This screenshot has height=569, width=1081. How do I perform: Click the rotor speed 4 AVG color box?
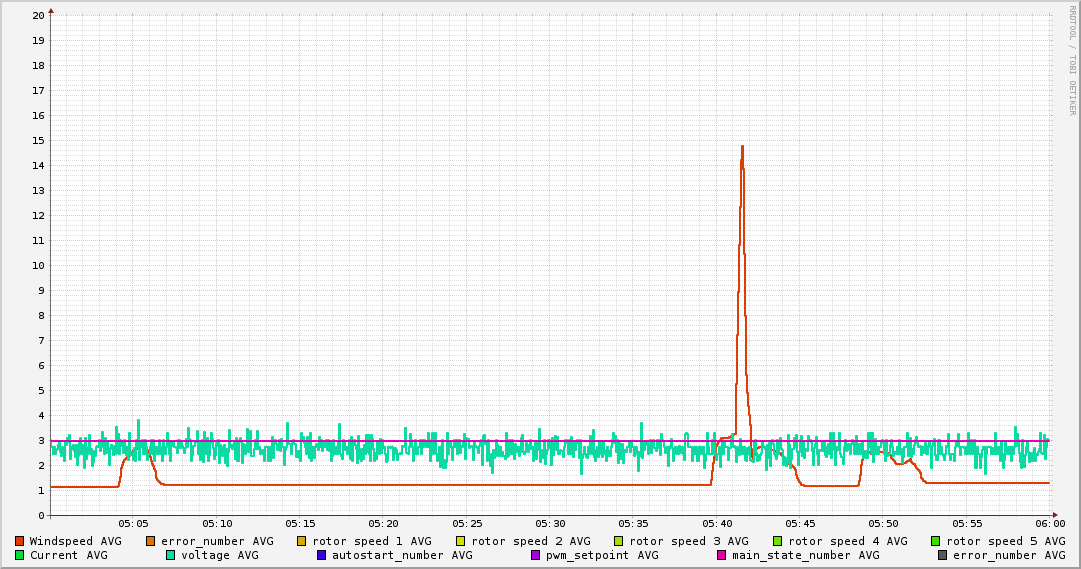778,541
